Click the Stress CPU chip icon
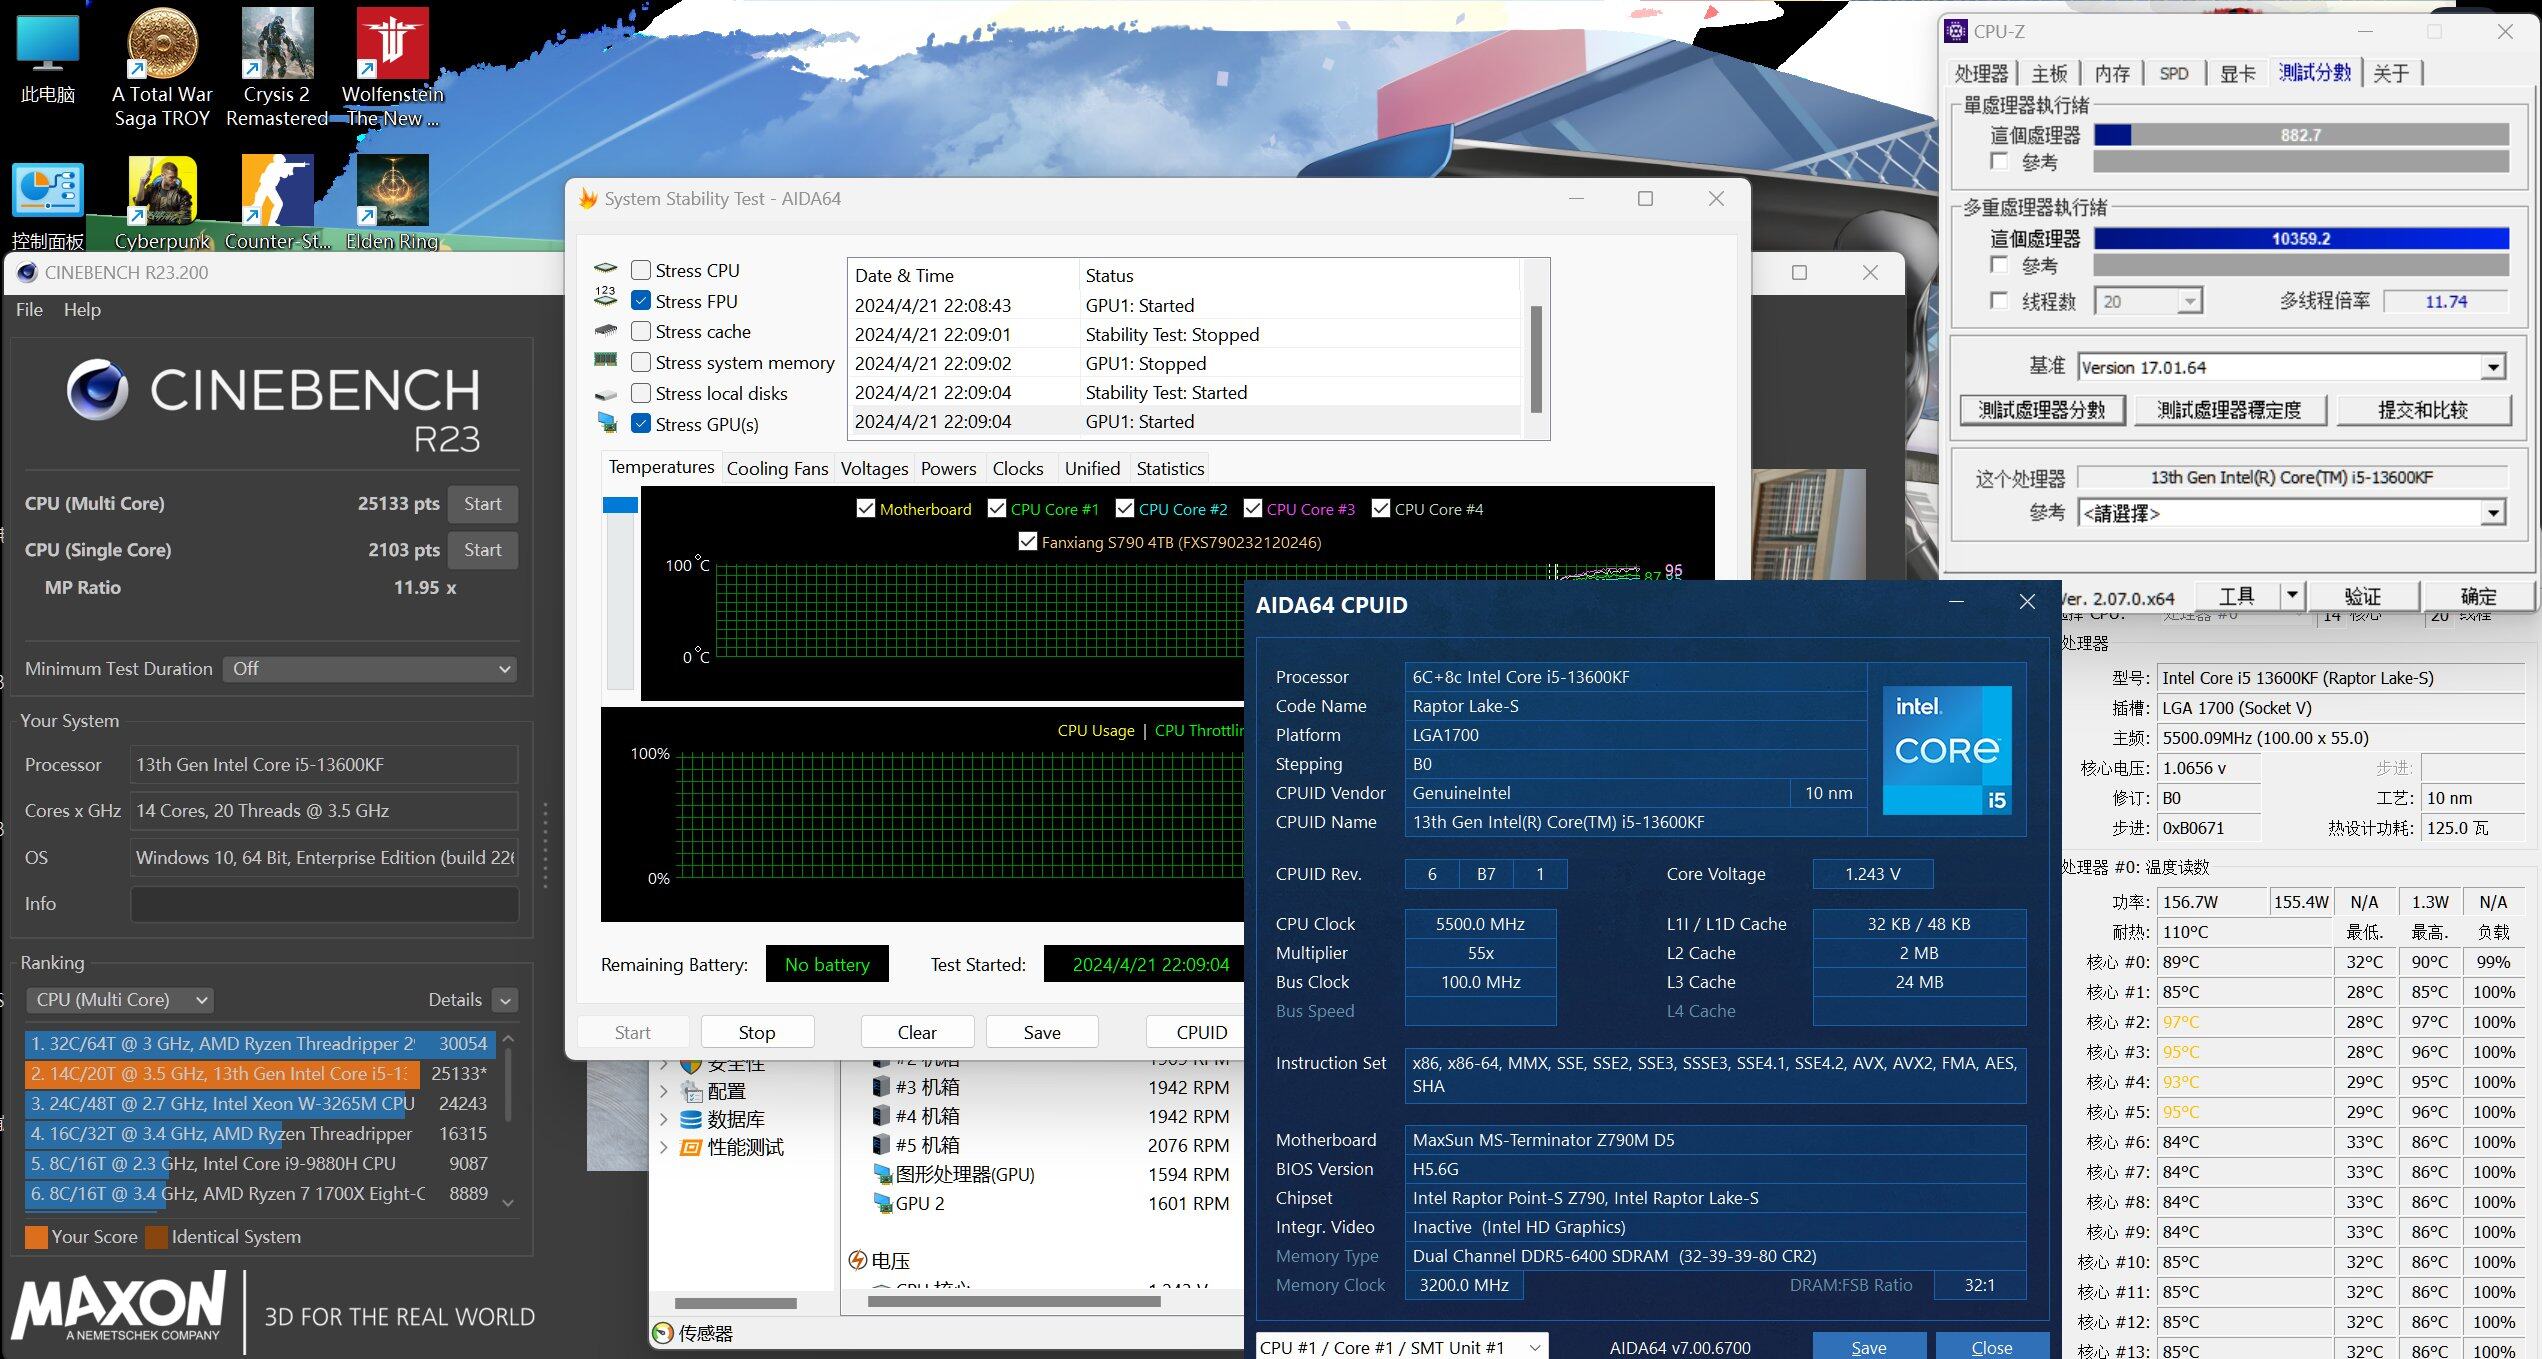2542x1359 pixels. pyautogui.click(x=606, y=269)
